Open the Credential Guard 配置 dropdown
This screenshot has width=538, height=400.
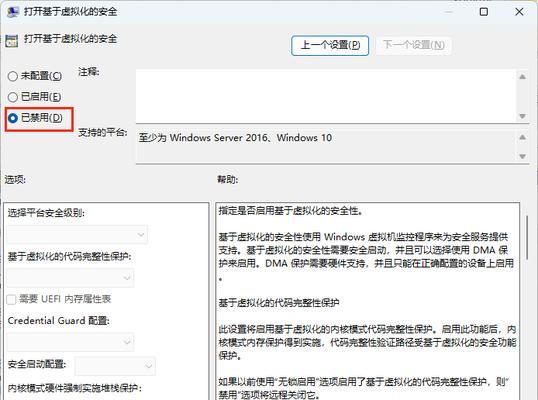tap(70, 342)
